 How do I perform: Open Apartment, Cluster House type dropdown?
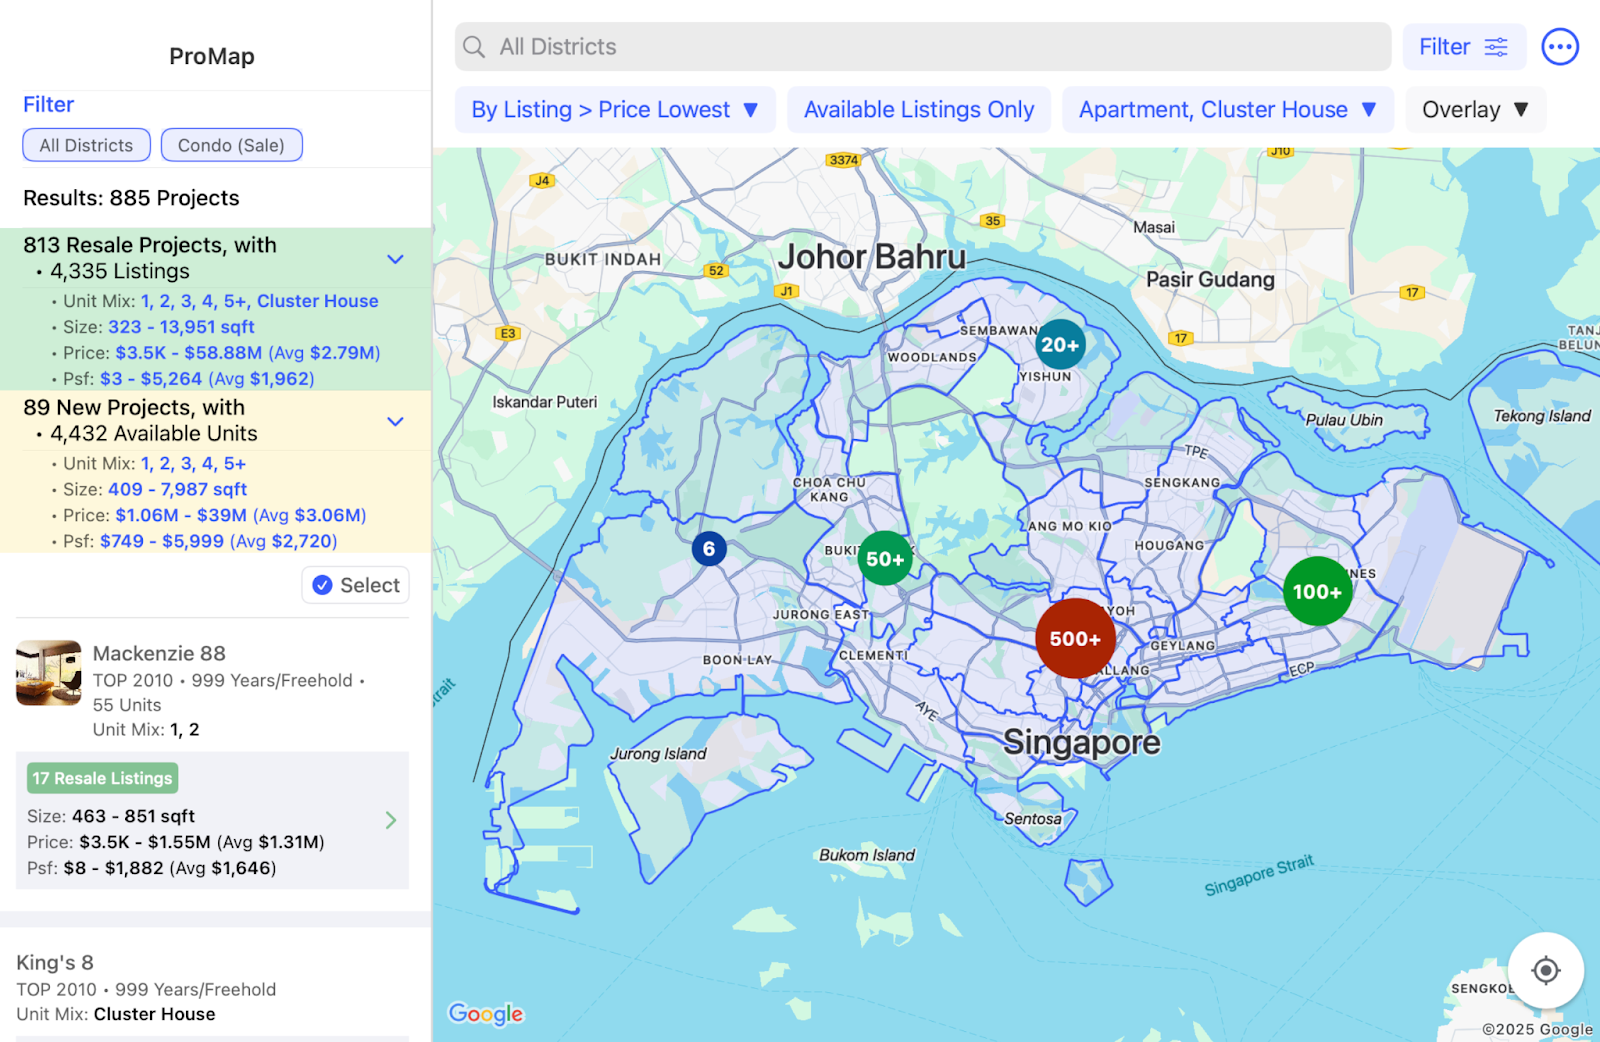click(1228, 110)
